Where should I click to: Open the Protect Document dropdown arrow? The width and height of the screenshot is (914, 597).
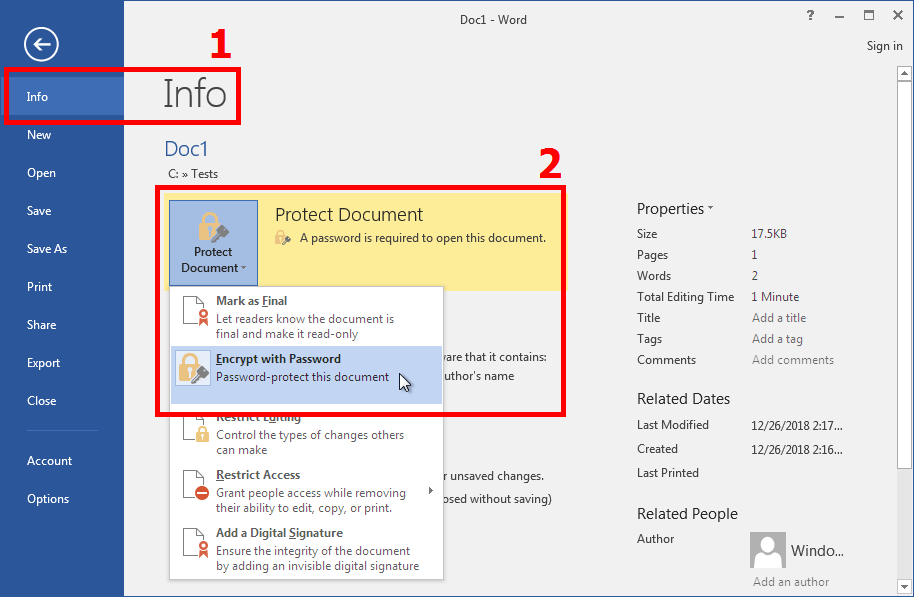(x=244, y=268)
